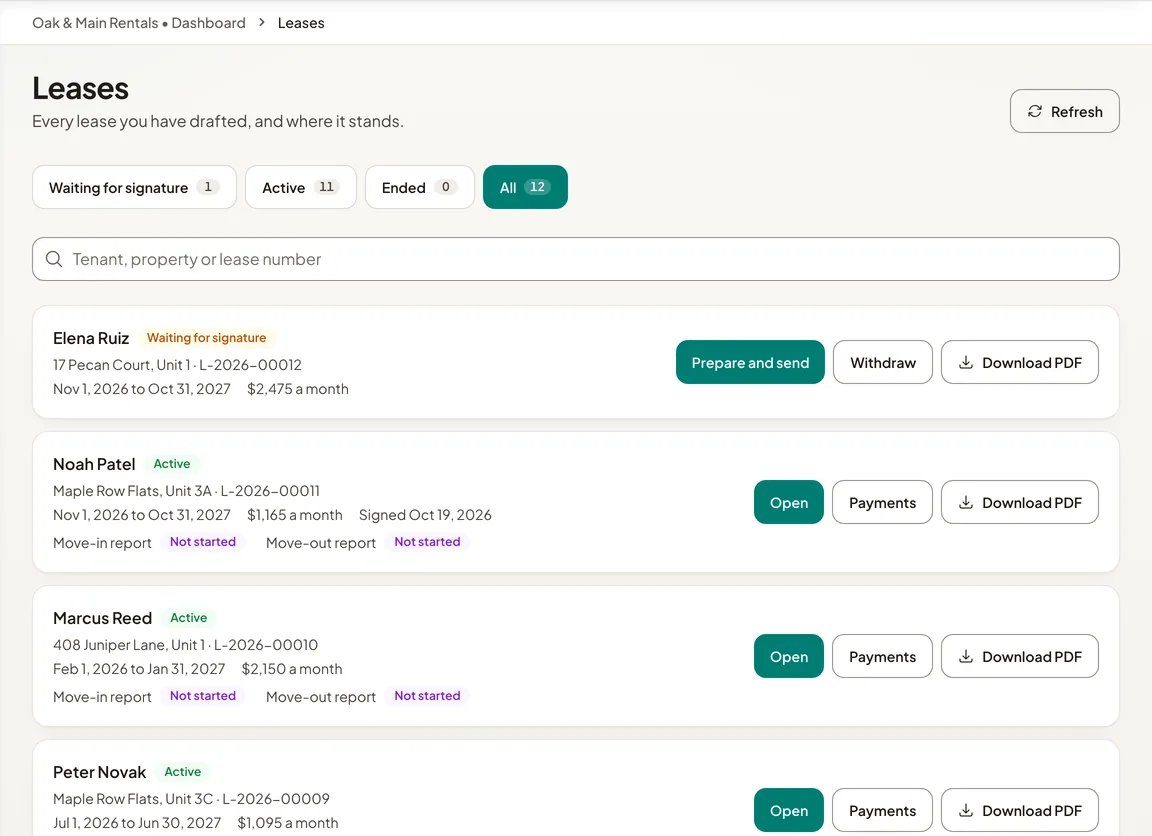The image size is (1152, 836).
Task: Click the Waiting for signature status badge on Elena Ruiz
Action: coord(206,338)
